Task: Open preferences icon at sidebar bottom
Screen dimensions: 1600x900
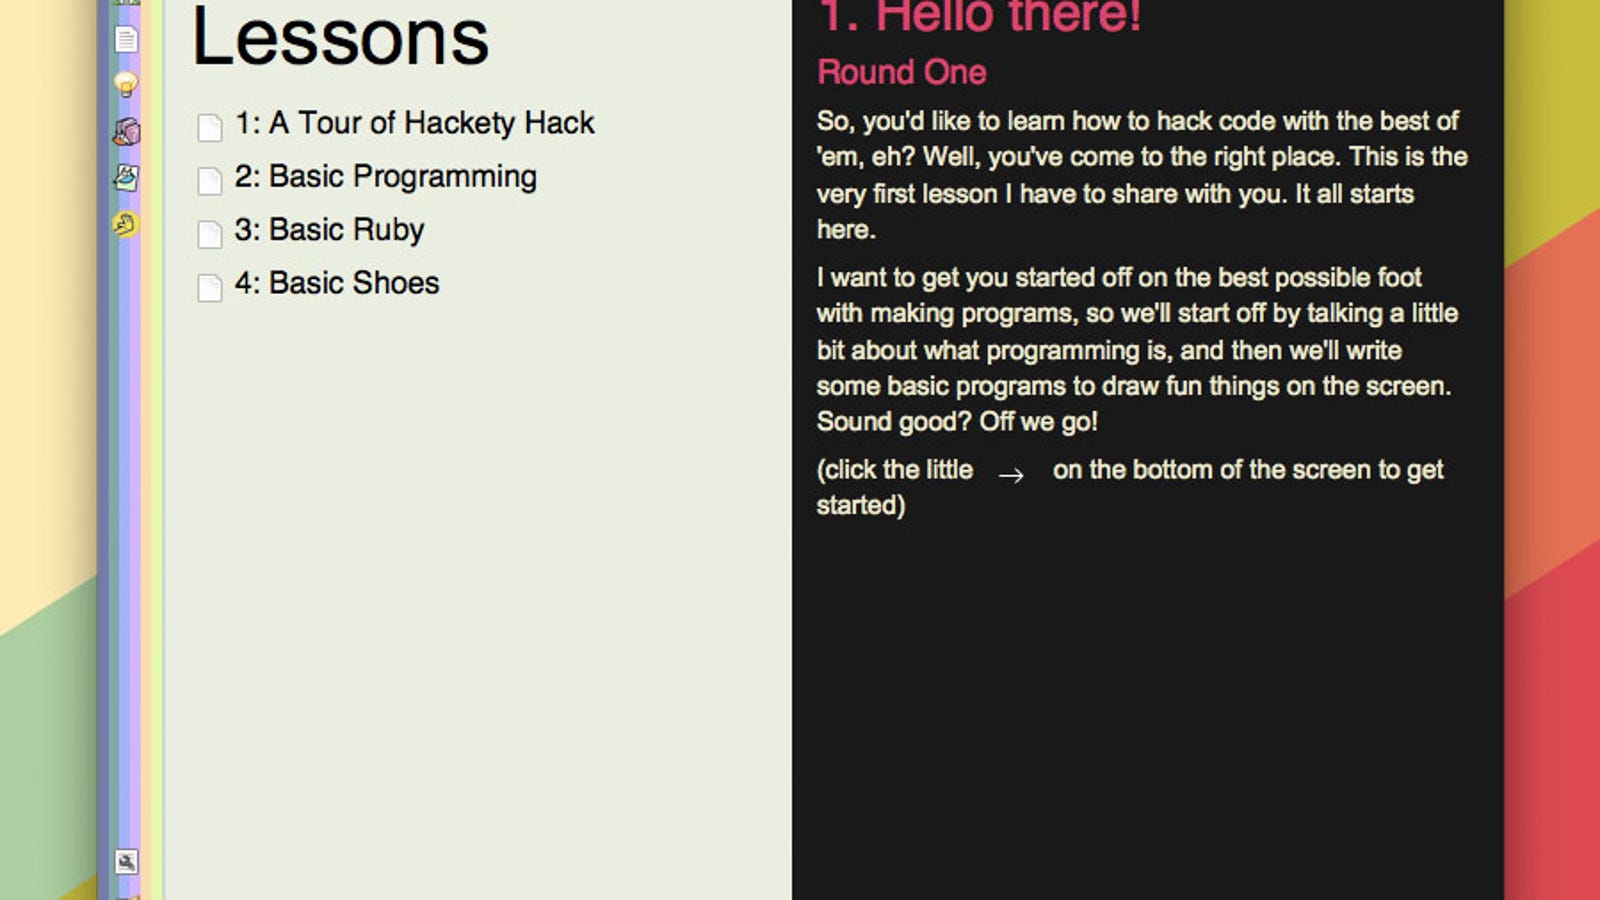Action: [126, 861]
